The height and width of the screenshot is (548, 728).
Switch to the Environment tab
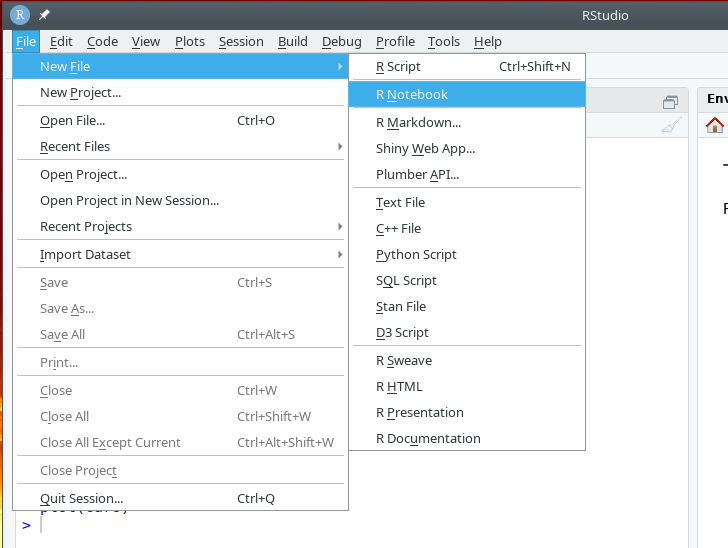[x=717, y=98]
